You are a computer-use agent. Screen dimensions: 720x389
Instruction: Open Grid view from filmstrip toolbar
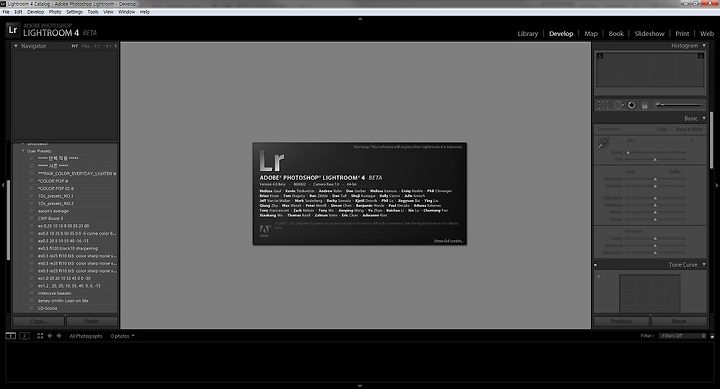coord(40,336)
